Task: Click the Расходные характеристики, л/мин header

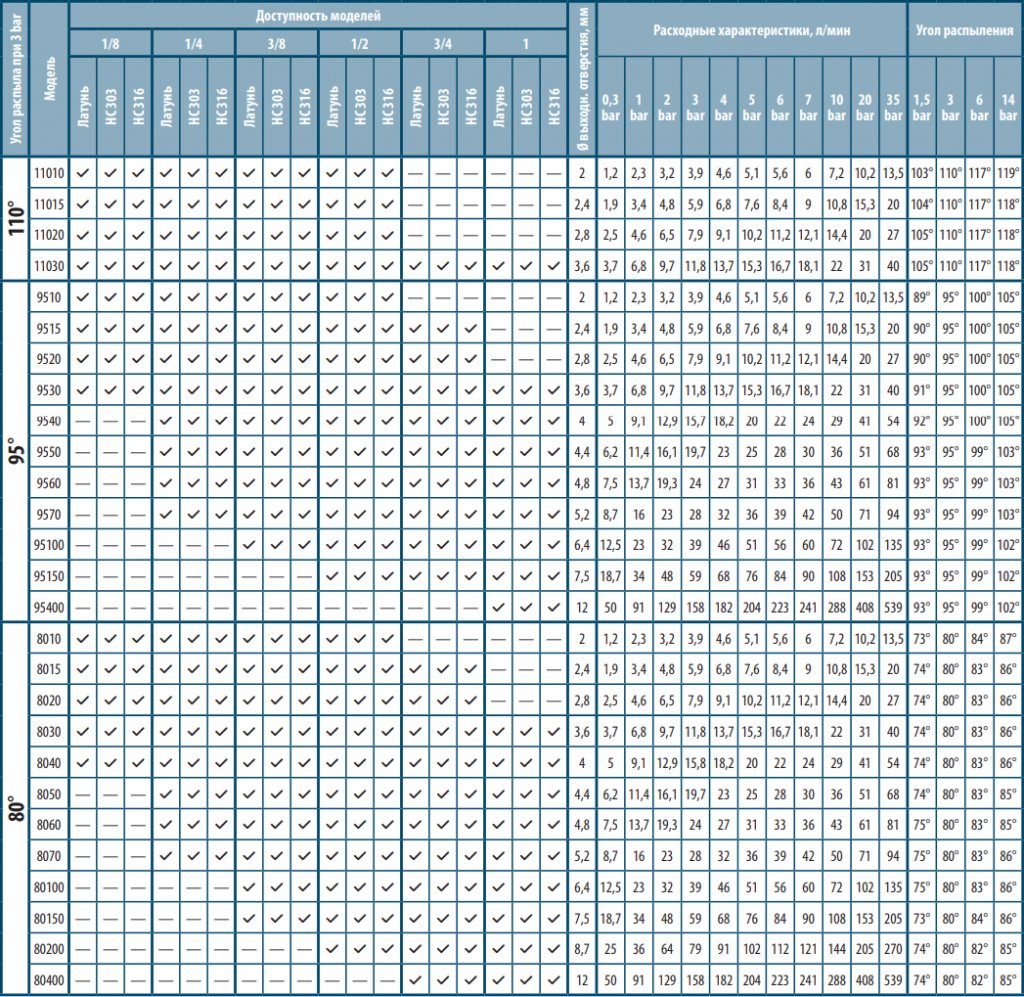Action: [752, 30]
